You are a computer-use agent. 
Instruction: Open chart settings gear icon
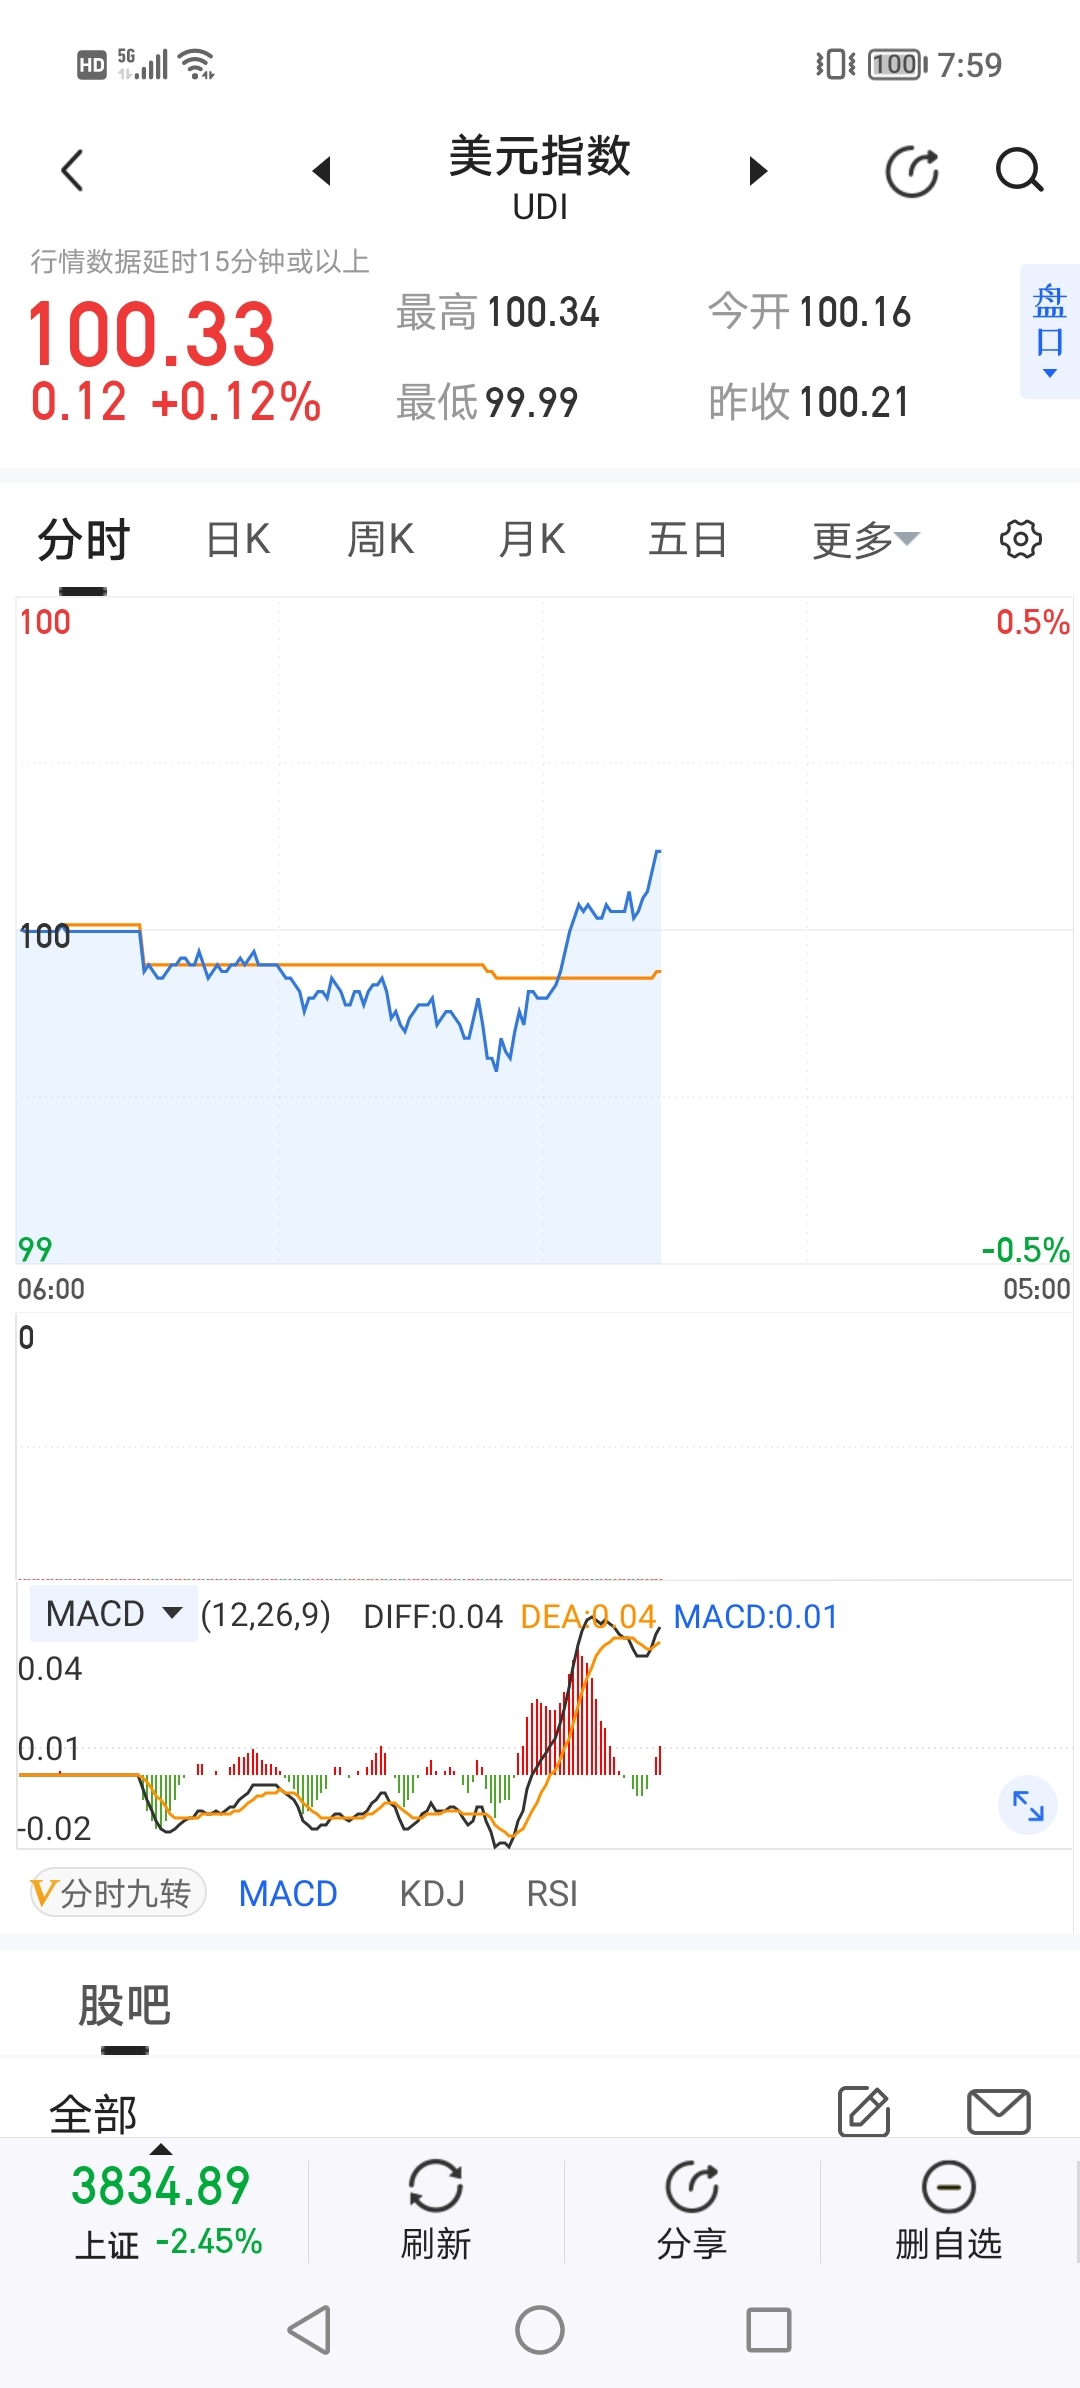coord(1021,539)
